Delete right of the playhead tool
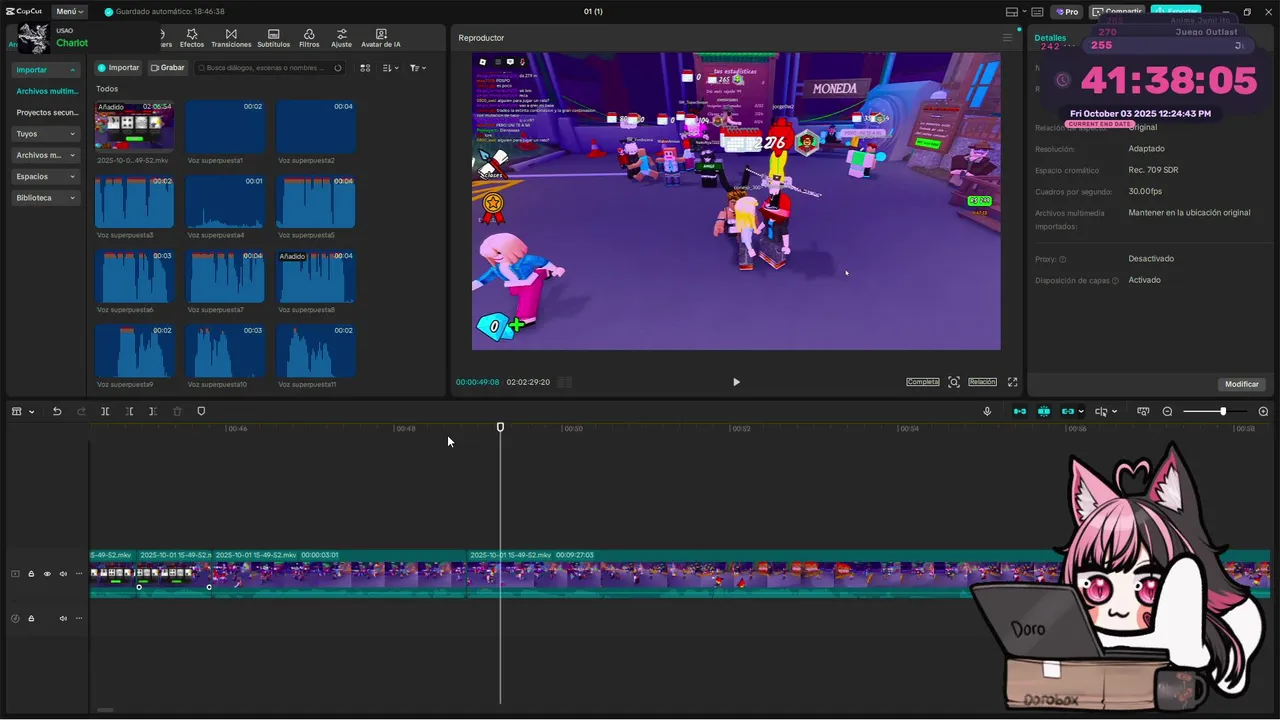1280x720 pixels. [x=153, y=411]
